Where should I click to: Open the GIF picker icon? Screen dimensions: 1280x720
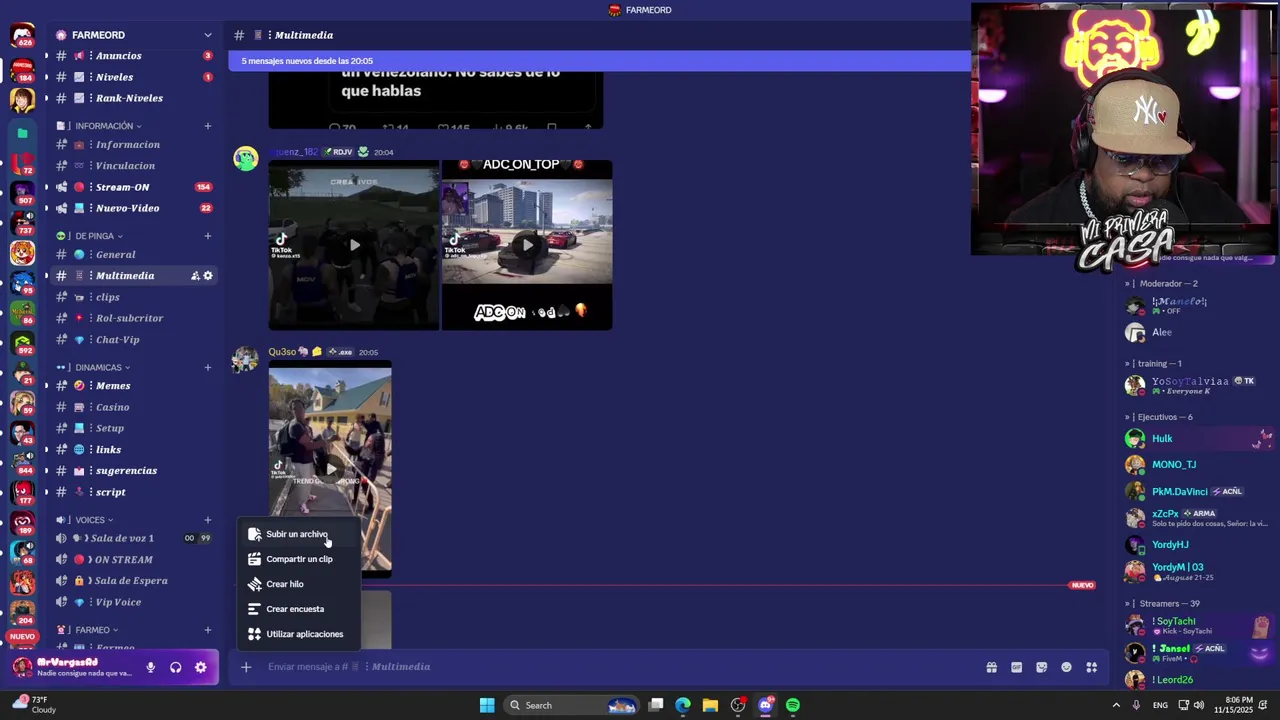(x=1016, y=668)
